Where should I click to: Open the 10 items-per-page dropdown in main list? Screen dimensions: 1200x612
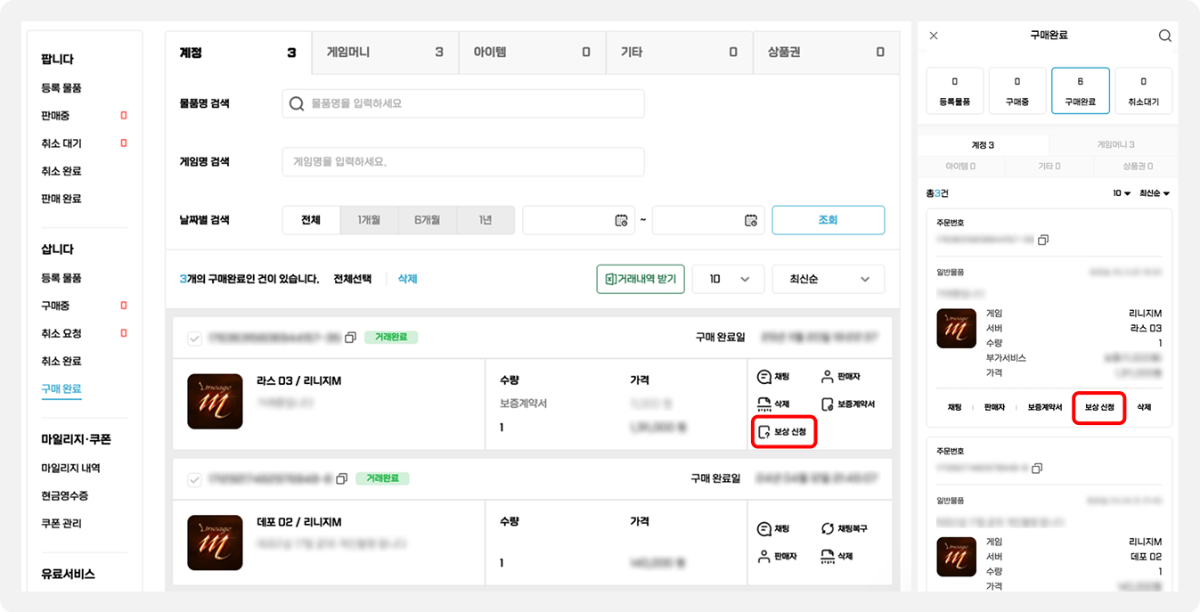click(728, 280)
